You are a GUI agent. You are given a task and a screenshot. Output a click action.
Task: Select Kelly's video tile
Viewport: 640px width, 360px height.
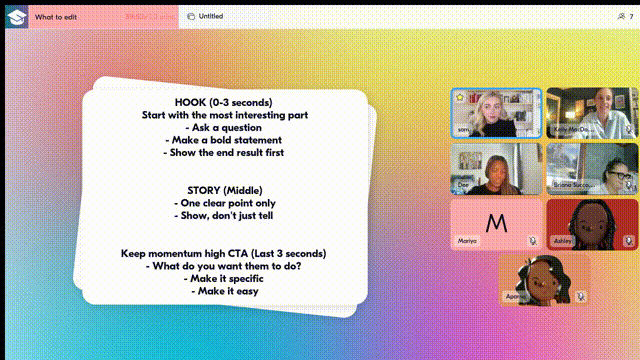click(x=592, y=113)
